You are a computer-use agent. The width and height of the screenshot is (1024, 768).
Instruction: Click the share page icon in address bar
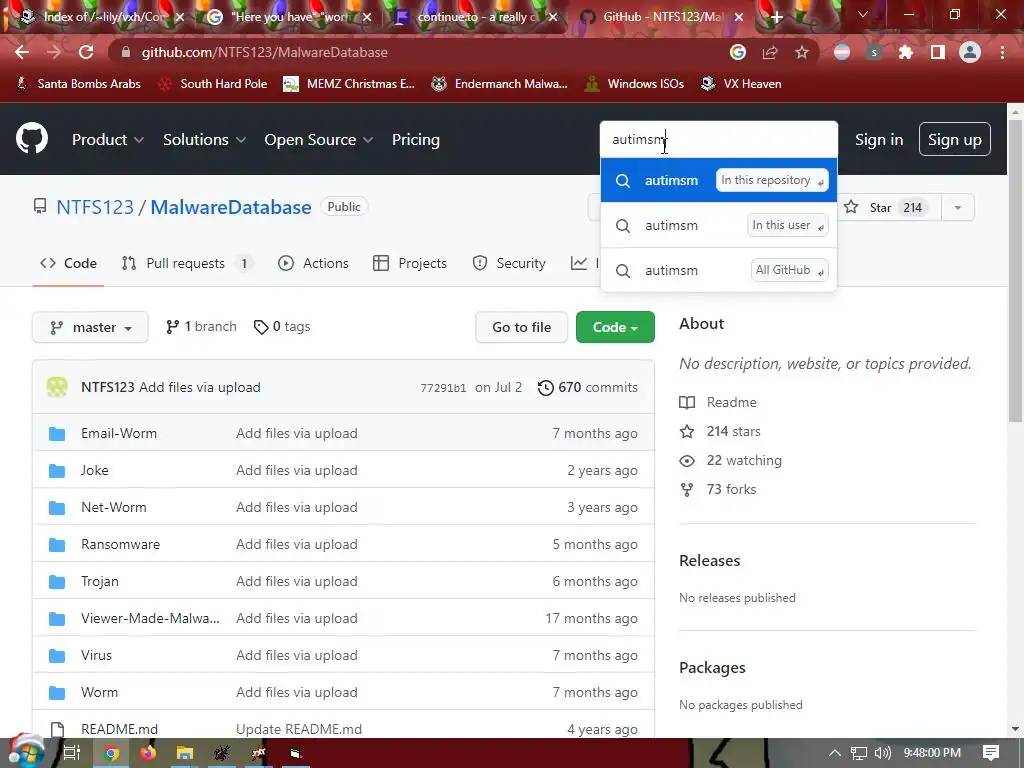(x=770, y=52)
